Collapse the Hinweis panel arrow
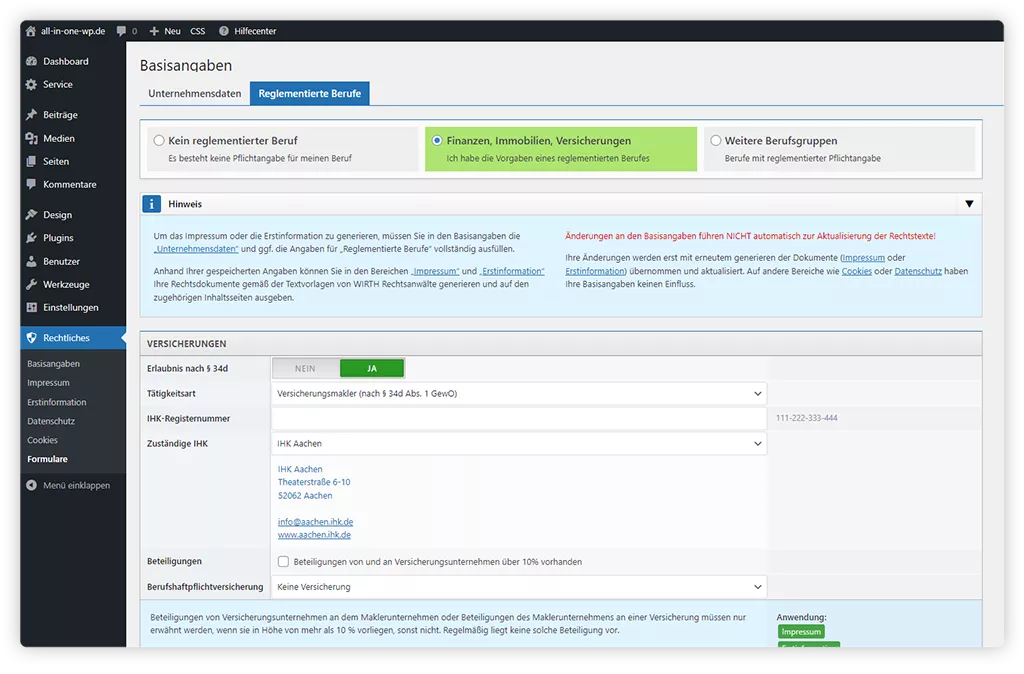The width and height of the screenshot is (1024, 674). [x=968, y=204]
